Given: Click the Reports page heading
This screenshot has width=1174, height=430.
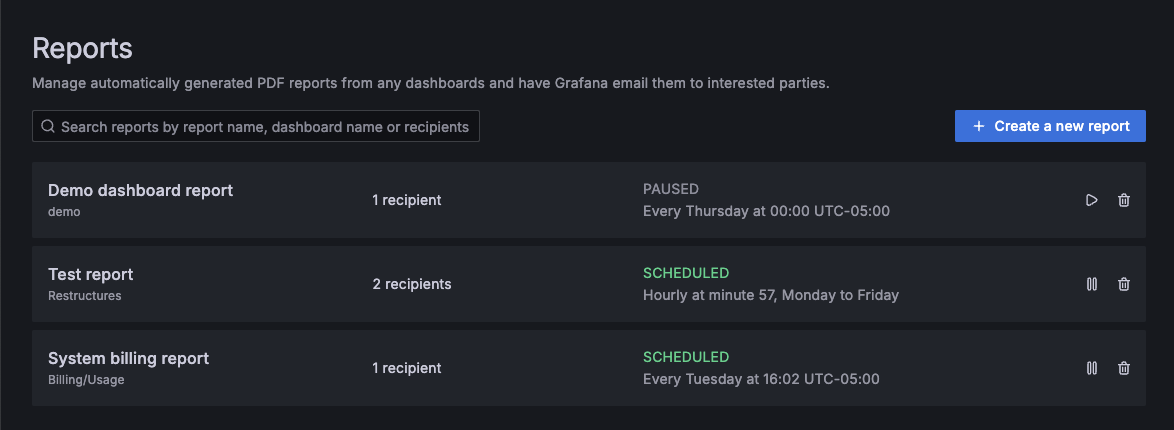Looking at the screenshot, I should pos(82,48).
